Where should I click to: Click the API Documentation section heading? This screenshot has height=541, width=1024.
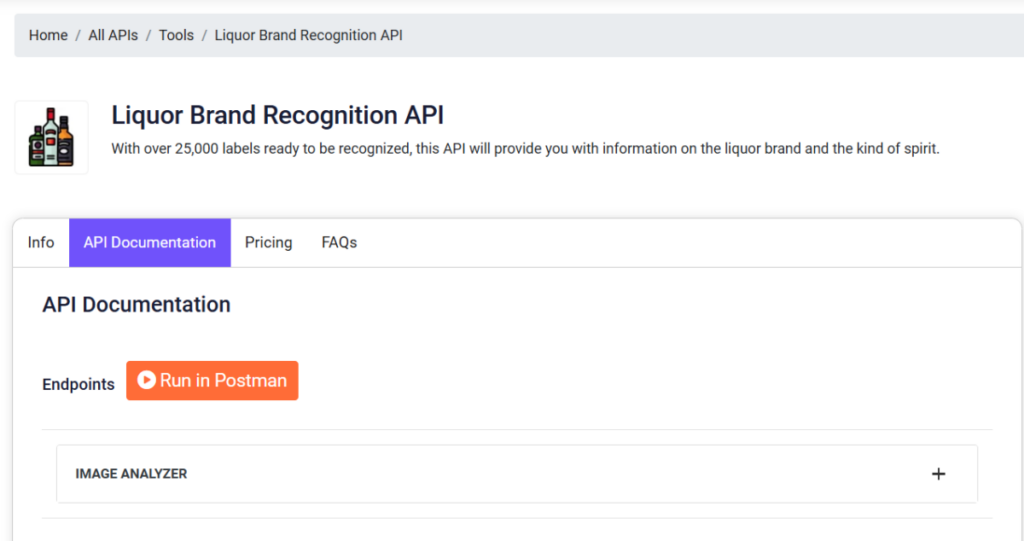click(x=136, y=304)
